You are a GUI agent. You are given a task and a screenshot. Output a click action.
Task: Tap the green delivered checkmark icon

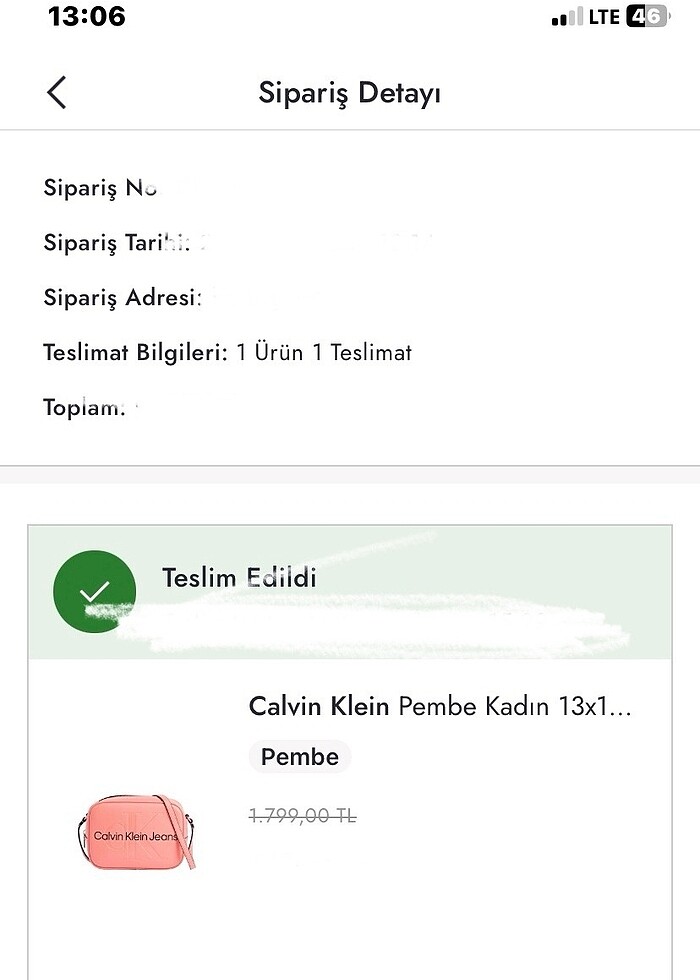(94, 591)
